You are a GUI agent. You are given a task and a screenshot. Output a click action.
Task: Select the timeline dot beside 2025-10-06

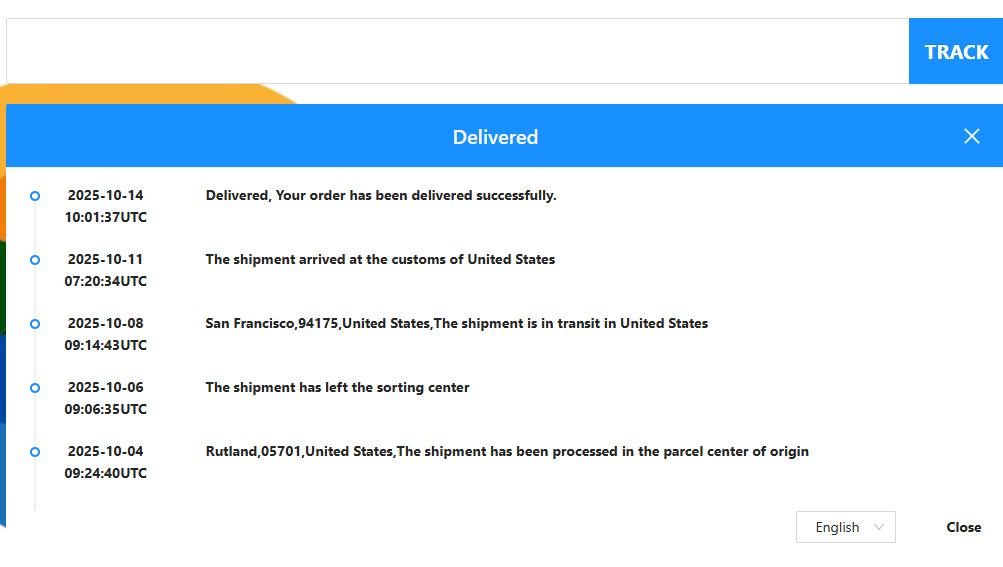click(x=35, y=388)
